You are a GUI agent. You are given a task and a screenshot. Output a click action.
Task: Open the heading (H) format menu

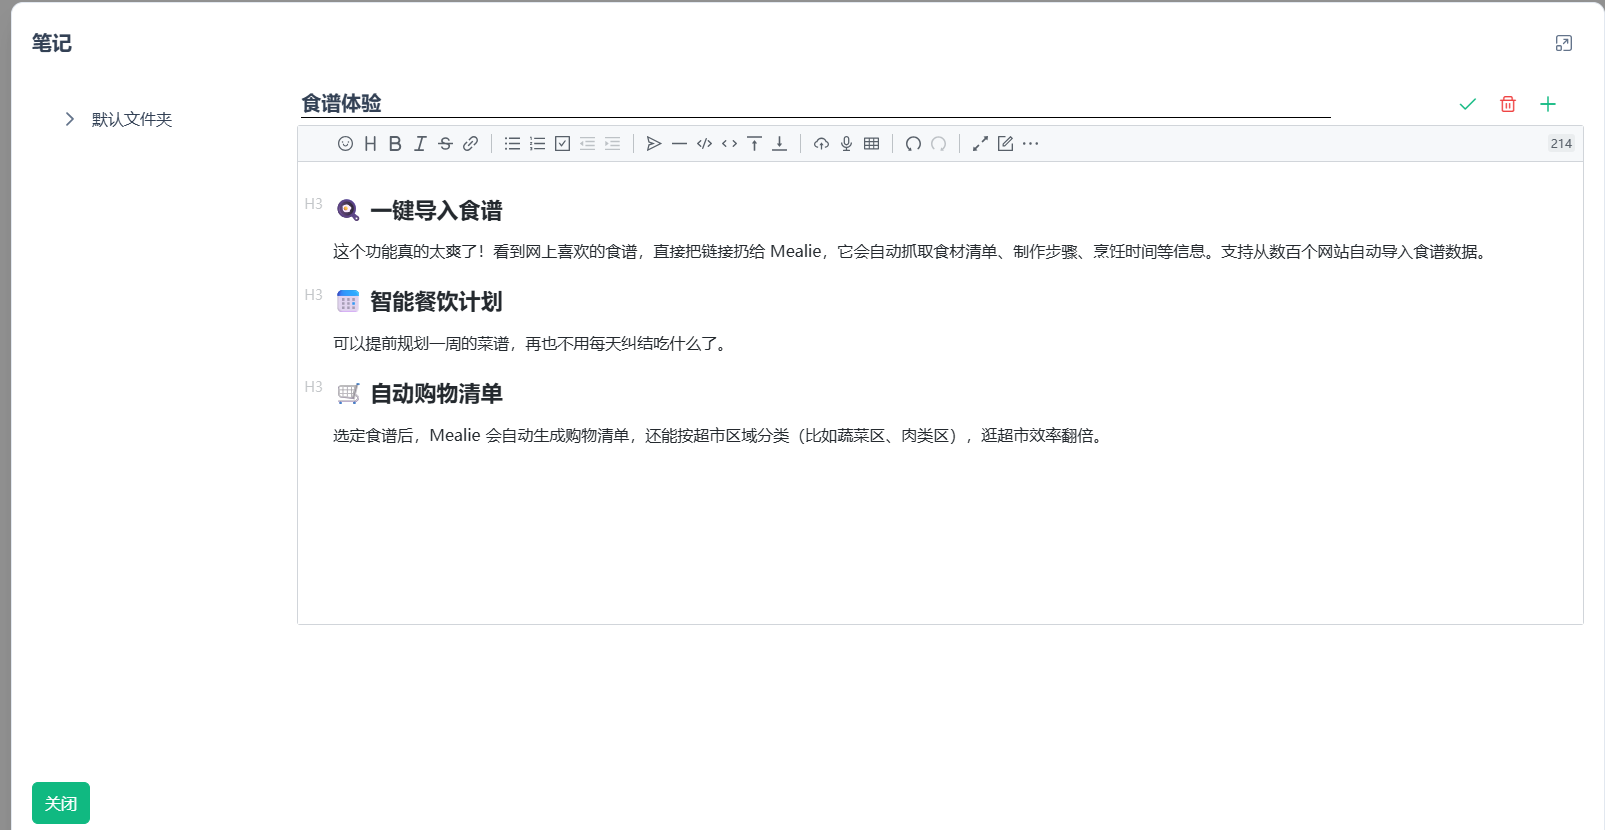tap(370, 144)
